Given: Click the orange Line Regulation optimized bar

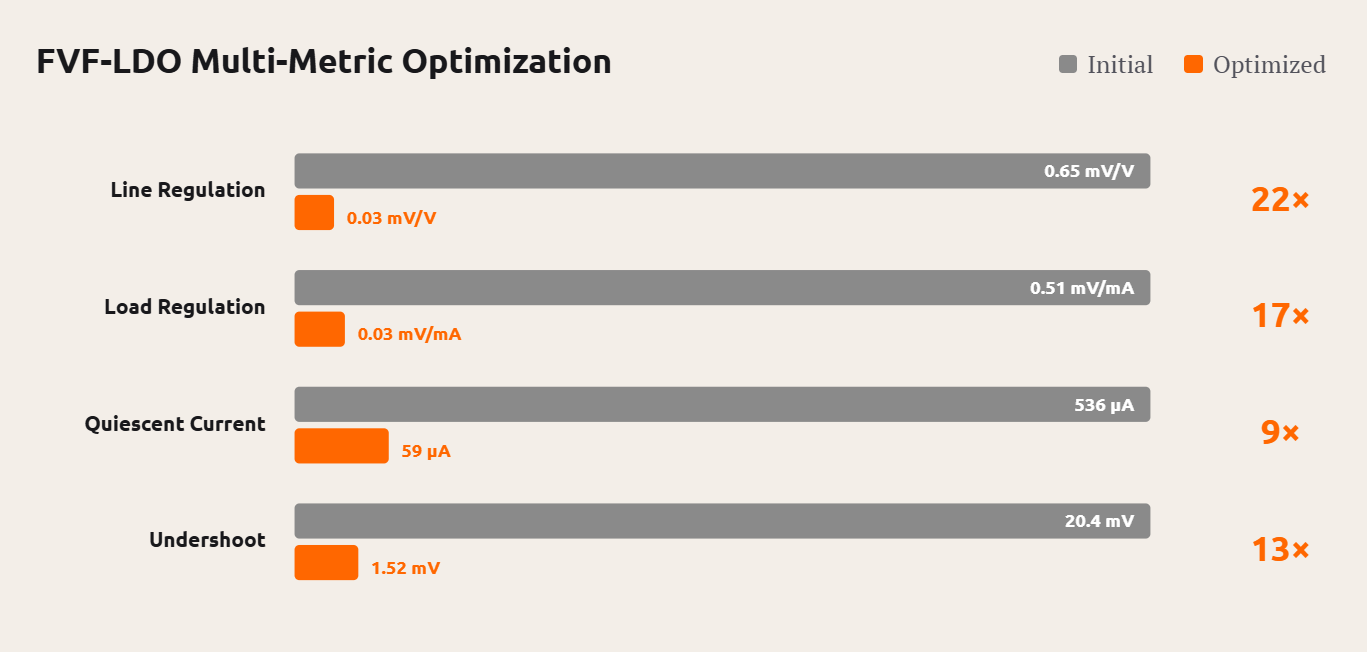Looking at the screenshot, I should [314, 213].
